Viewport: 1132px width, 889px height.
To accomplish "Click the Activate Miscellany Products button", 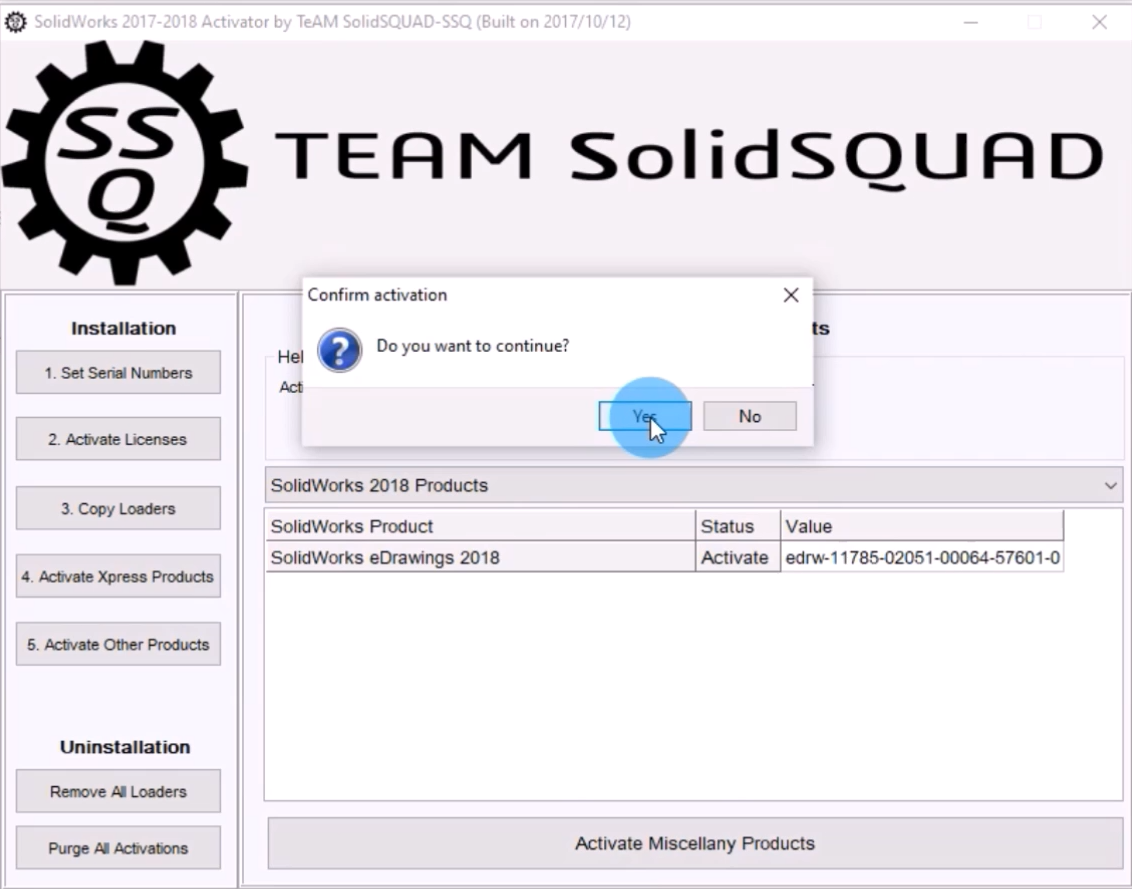I will point(694,843).
